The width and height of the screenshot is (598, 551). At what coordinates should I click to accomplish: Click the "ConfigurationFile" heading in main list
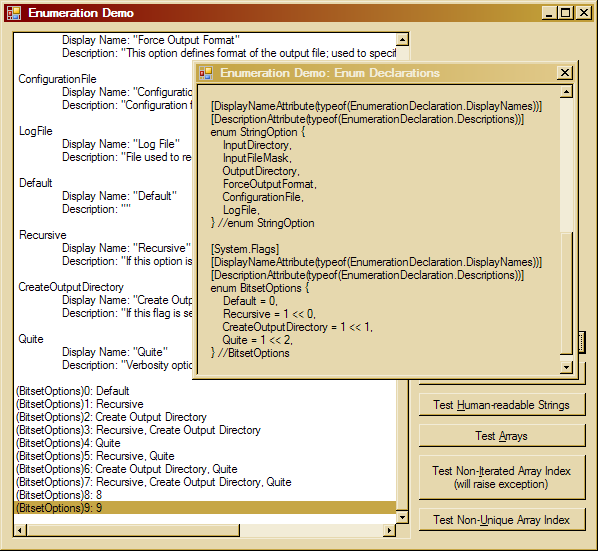pos(58,79)
